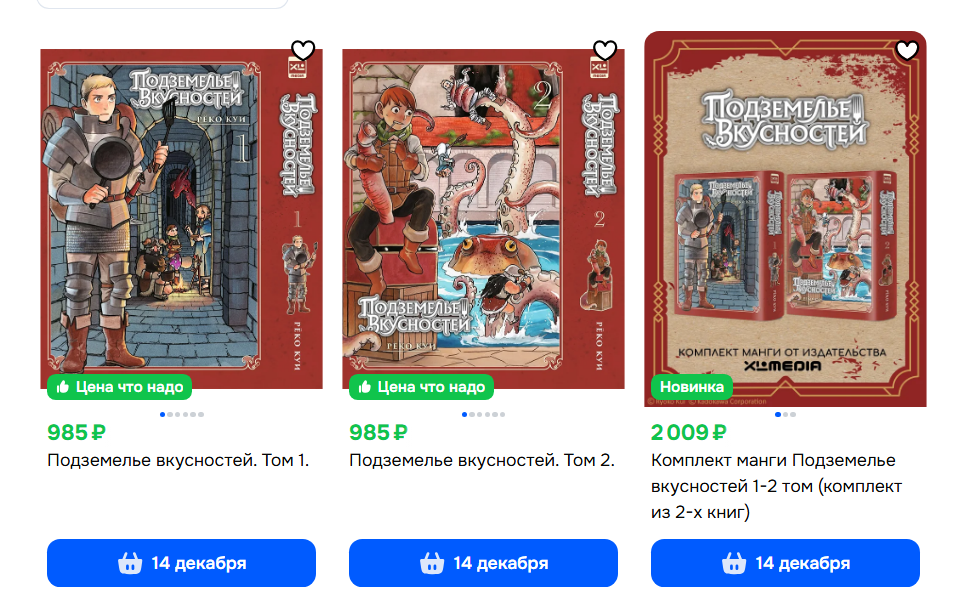Select second image dot under Том 1 cover
Screen dimensions: 980x597
click(170, 414)
